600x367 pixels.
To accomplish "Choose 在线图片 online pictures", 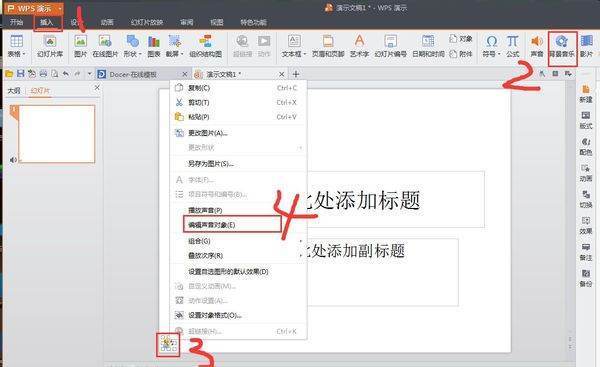I will click(x=105, y=46).
